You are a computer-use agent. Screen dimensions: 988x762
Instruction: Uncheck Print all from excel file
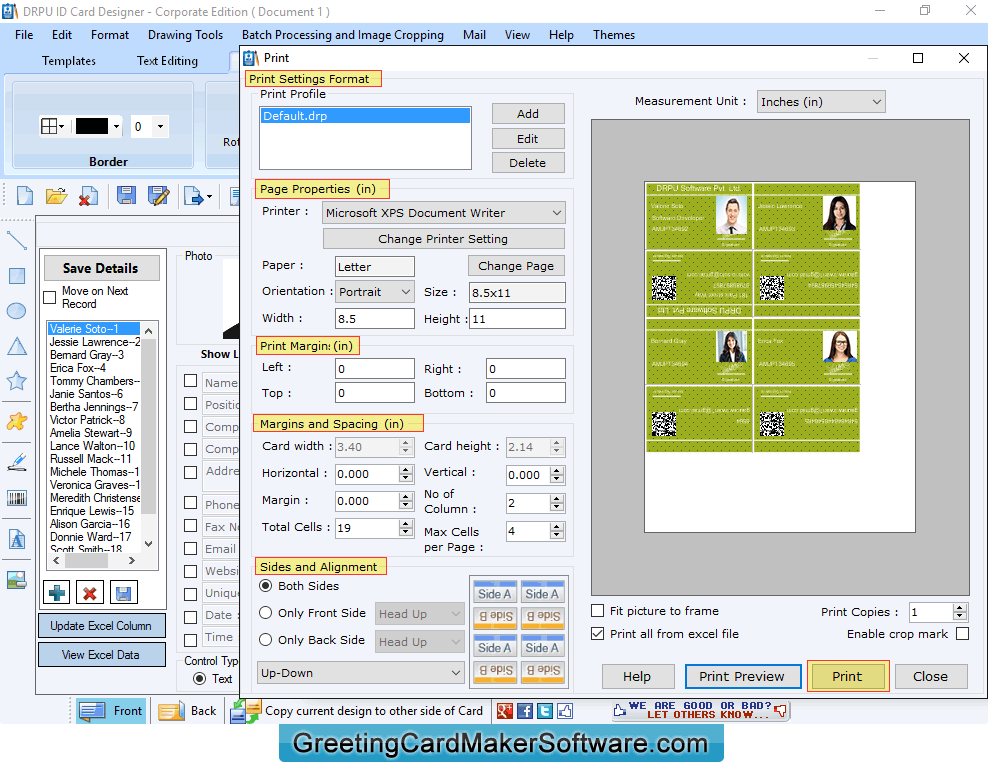coord(597,633)
